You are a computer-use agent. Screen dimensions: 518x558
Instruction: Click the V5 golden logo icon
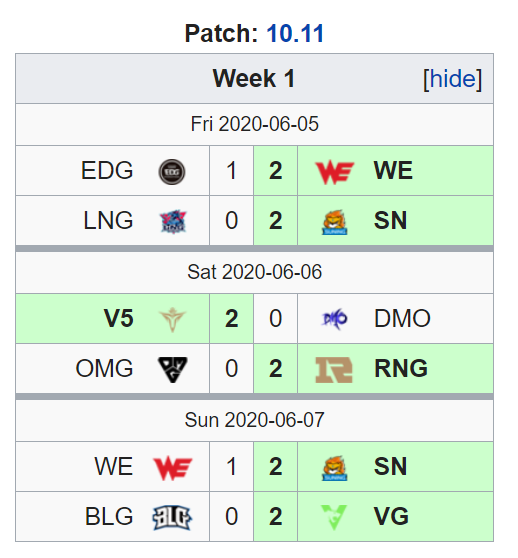click(x=172, y=319)
